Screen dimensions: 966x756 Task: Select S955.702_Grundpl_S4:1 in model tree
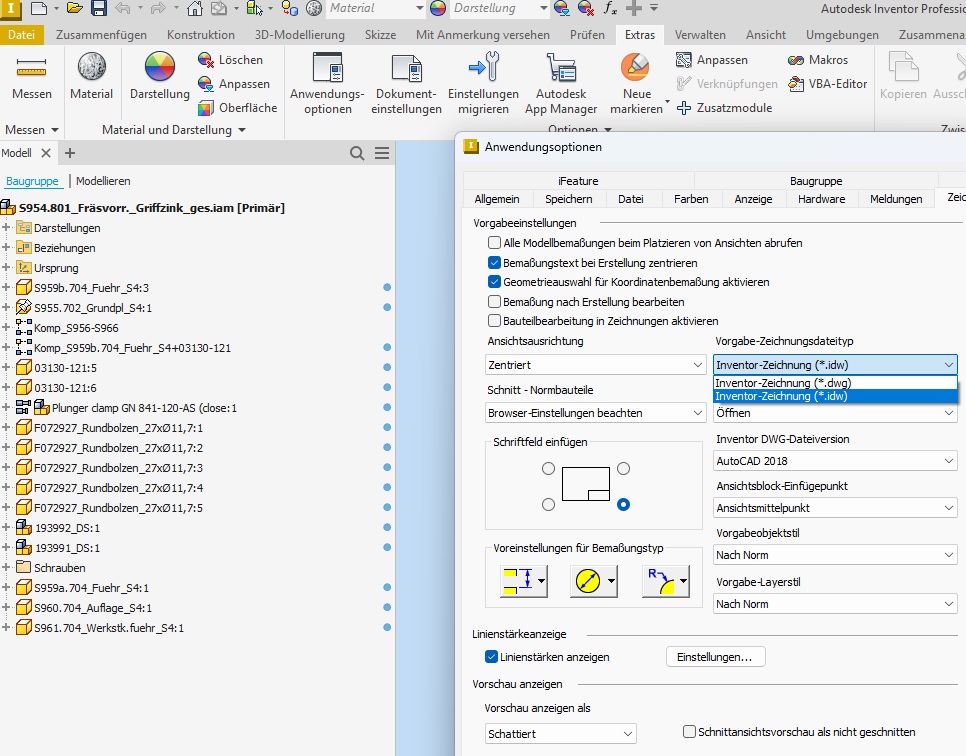[92, 308]
